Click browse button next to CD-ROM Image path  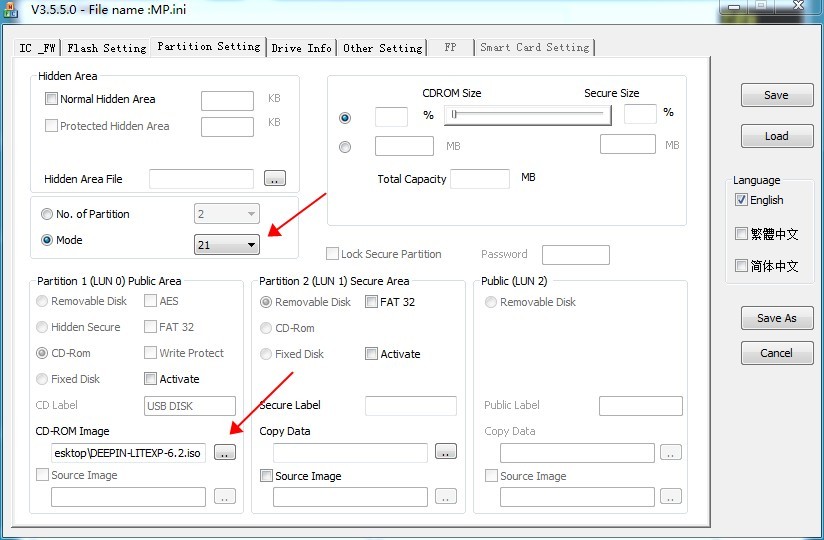(225, 453)
